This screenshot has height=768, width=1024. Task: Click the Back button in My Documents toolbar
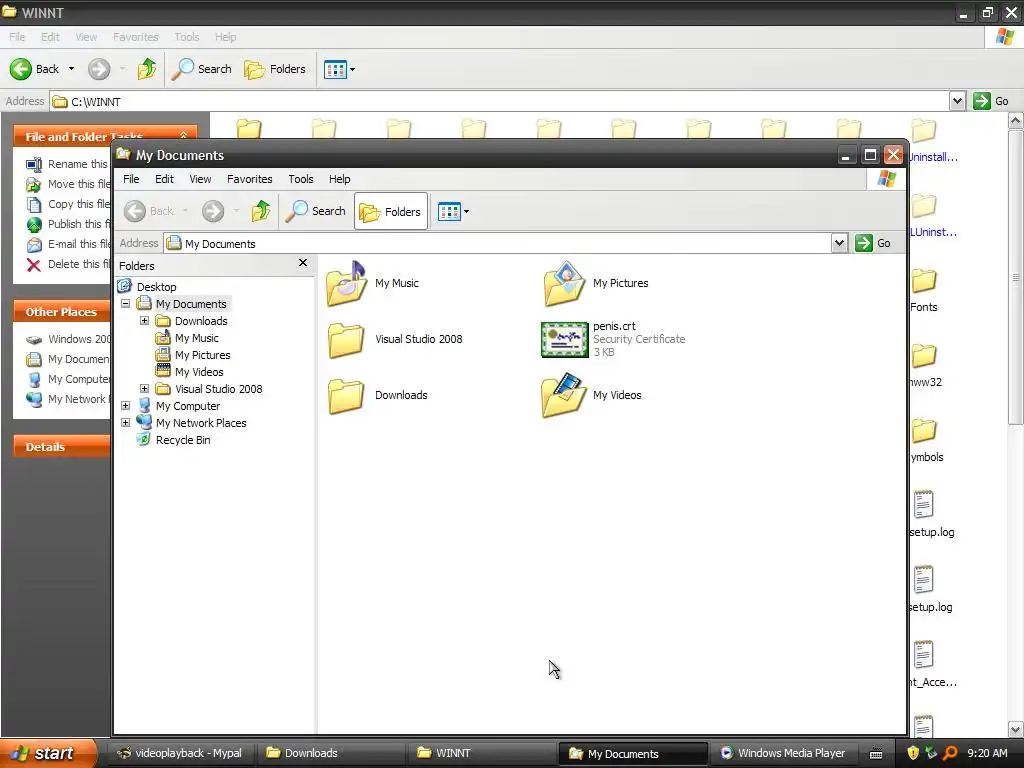click(150, 211)
